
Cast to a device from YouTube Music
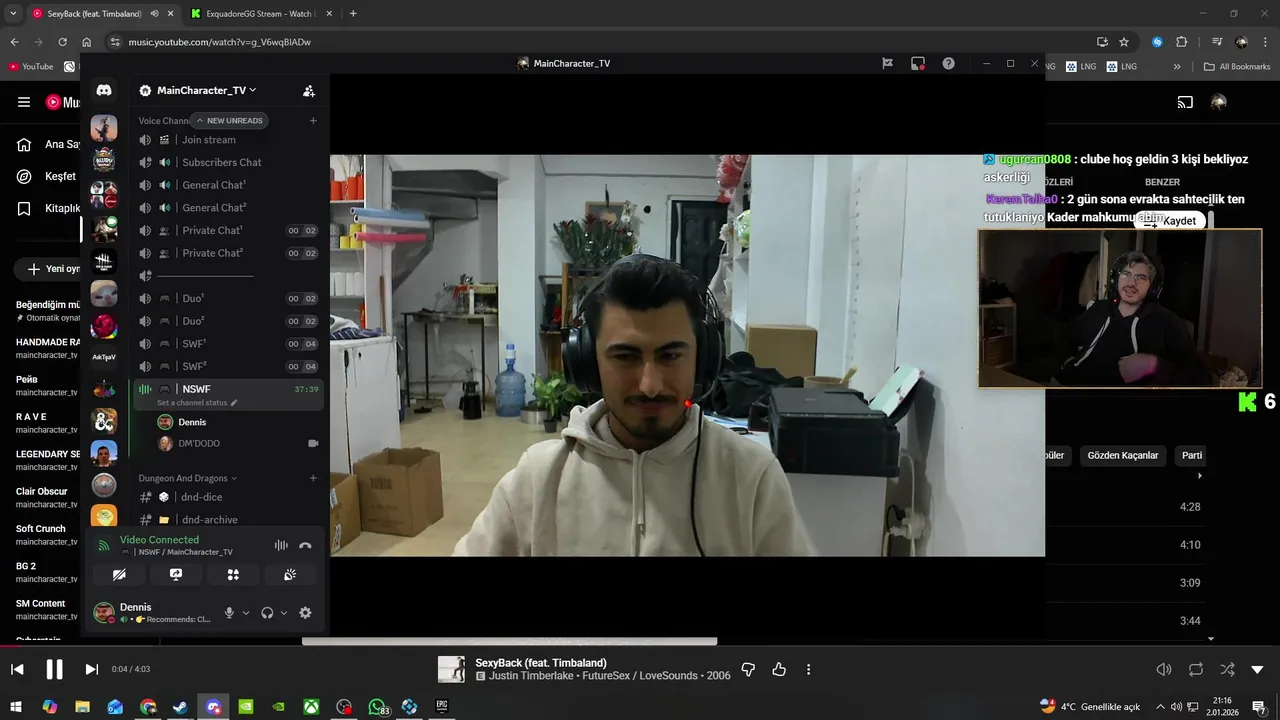pos(1185,102)
